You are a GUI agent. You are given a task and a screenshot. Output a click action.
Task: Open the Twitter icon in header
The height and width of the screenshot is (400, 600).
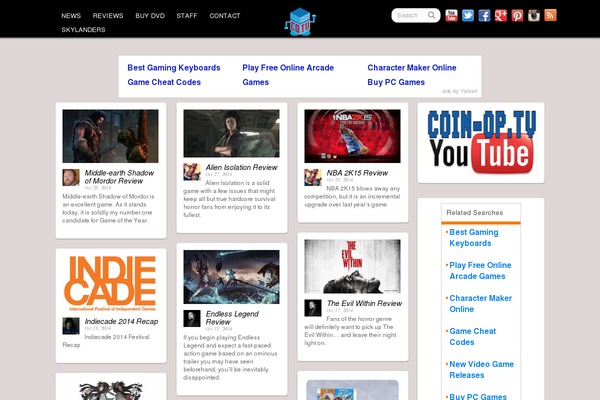[x=468, y=16]
